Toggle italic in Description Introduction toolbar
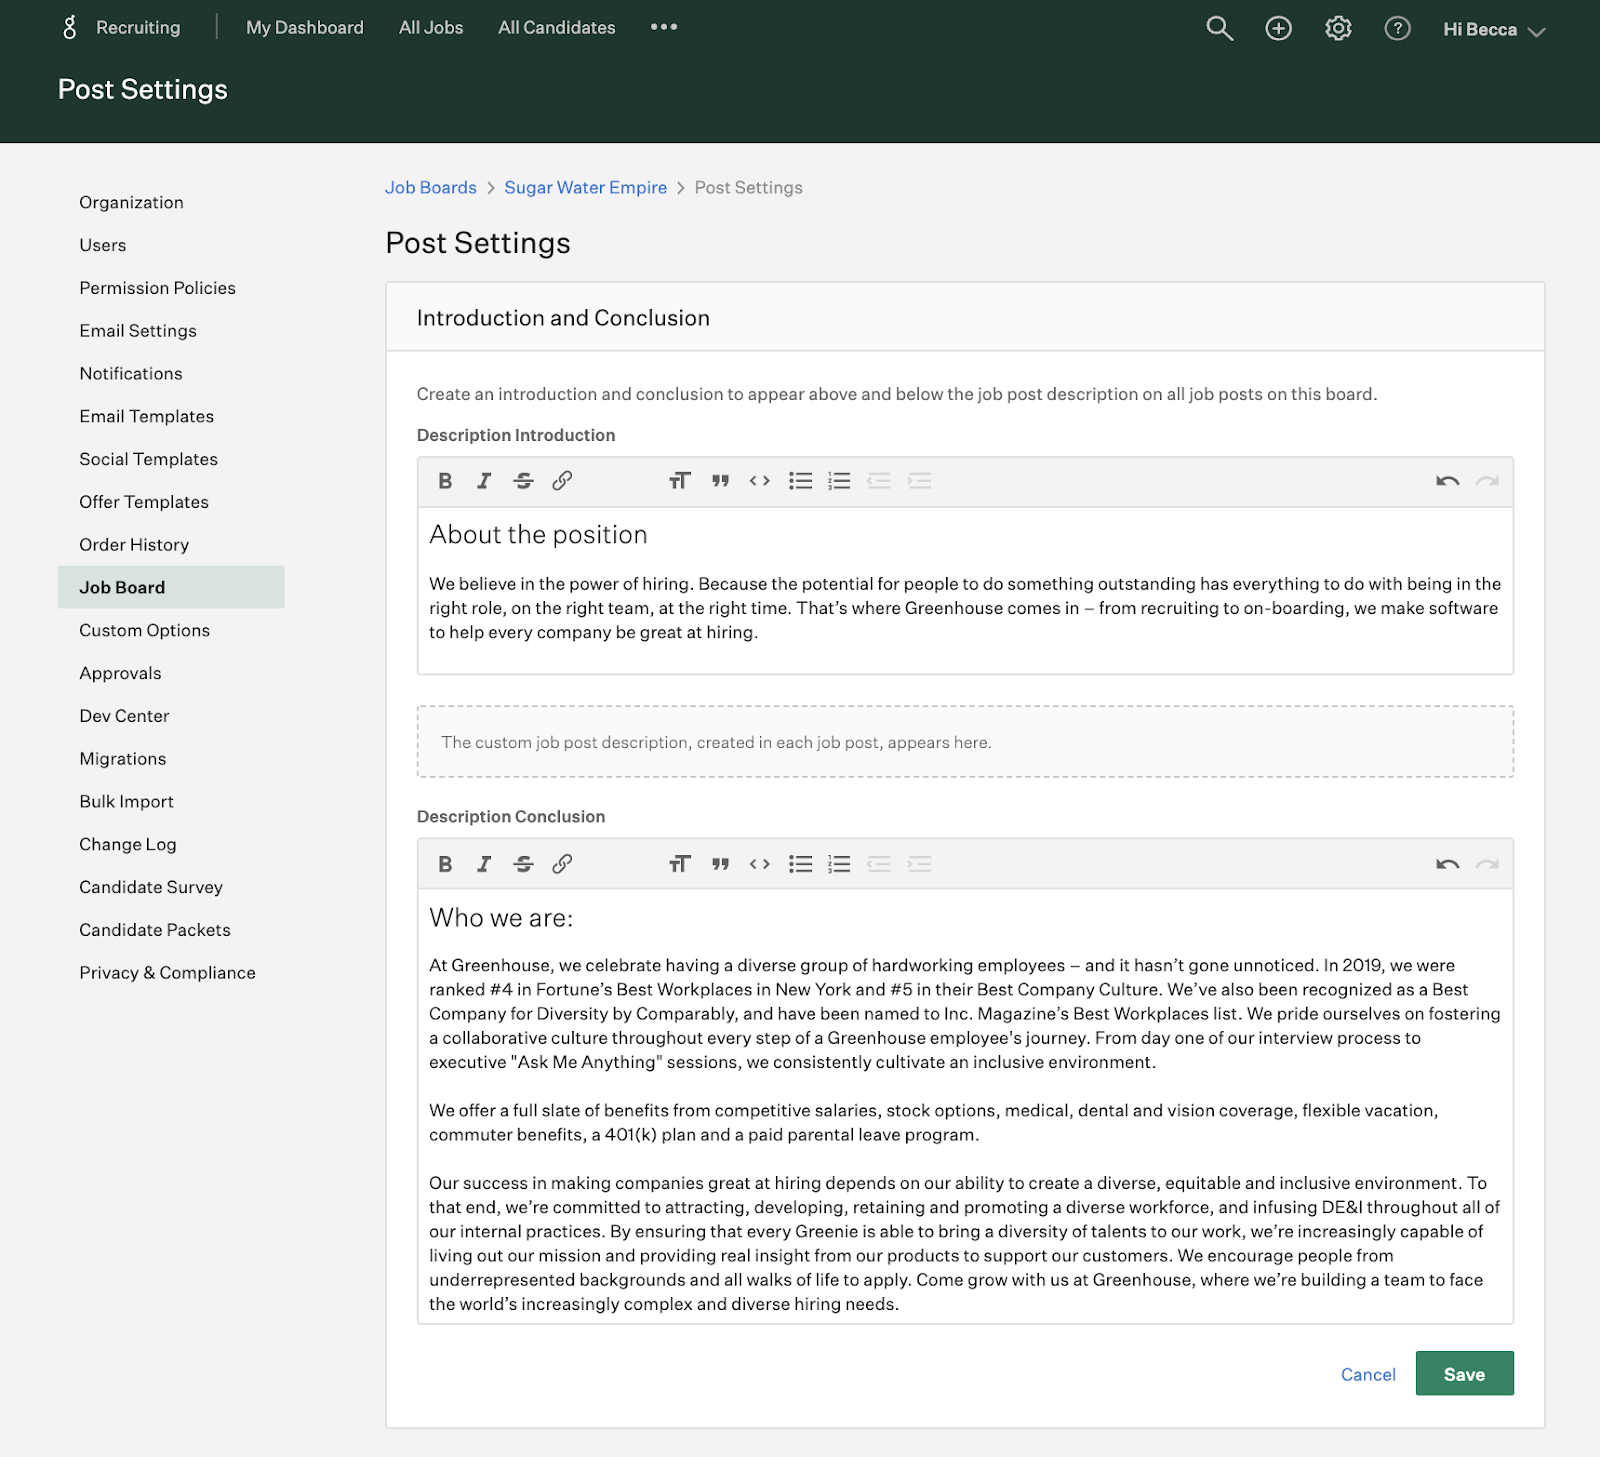This screenshot has width=1600, height=1457. [x=484, y=481]
